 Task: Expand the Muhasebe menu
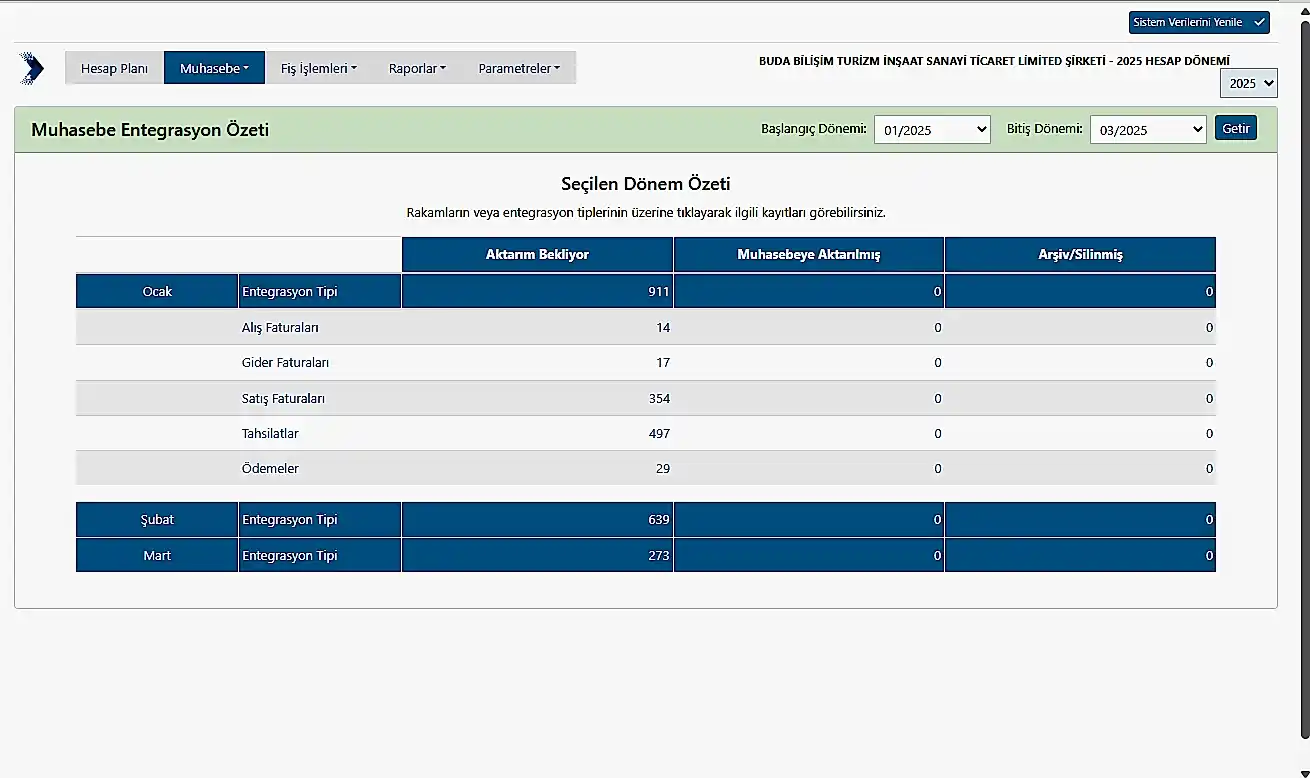tap(214, 68)
